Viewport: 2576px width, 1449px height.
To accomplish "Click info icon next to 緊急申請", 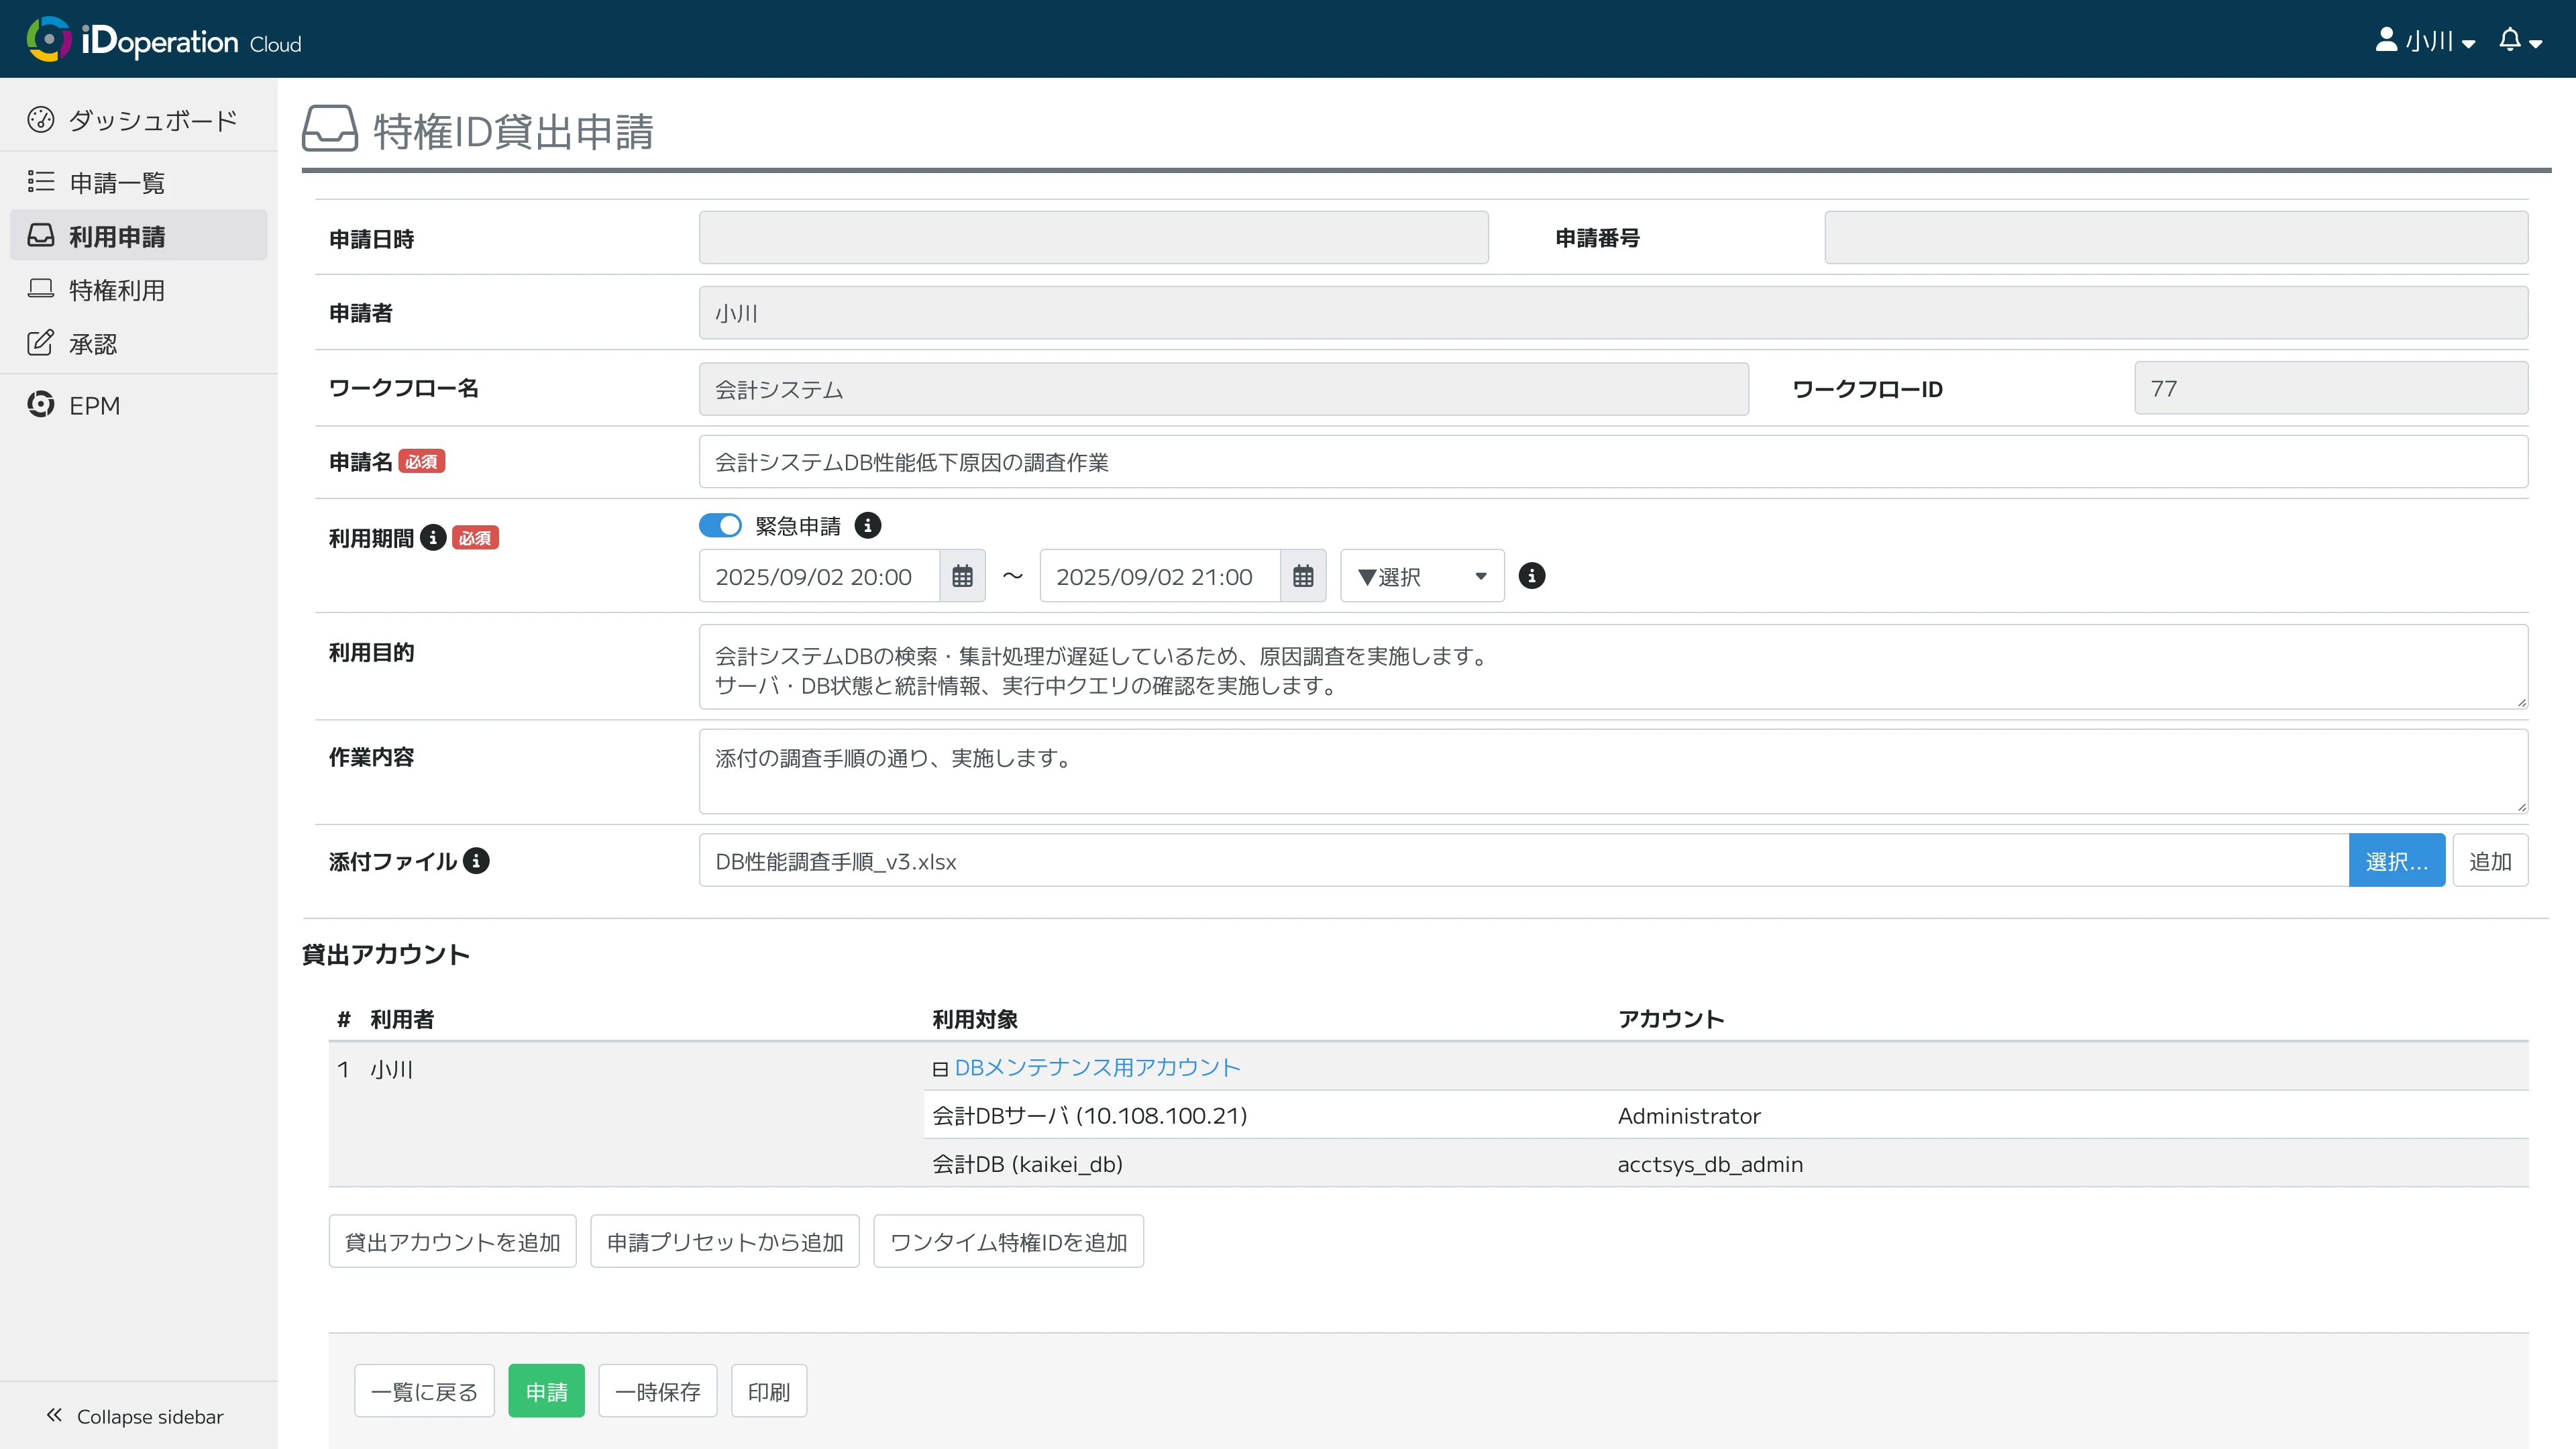I will (868, 525).
